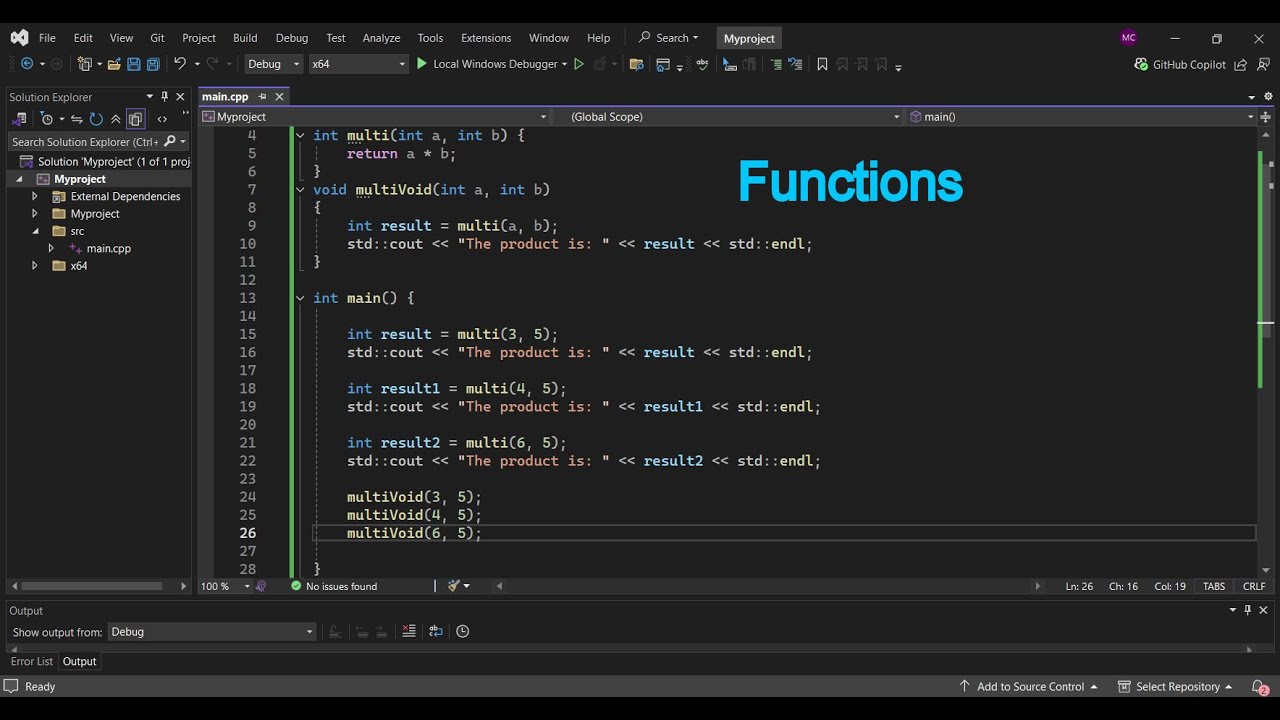Start without debugging using the hollow green arrow
Image resolution: width=1280 pixels, height=720 pixels.
tap(578, 64)
